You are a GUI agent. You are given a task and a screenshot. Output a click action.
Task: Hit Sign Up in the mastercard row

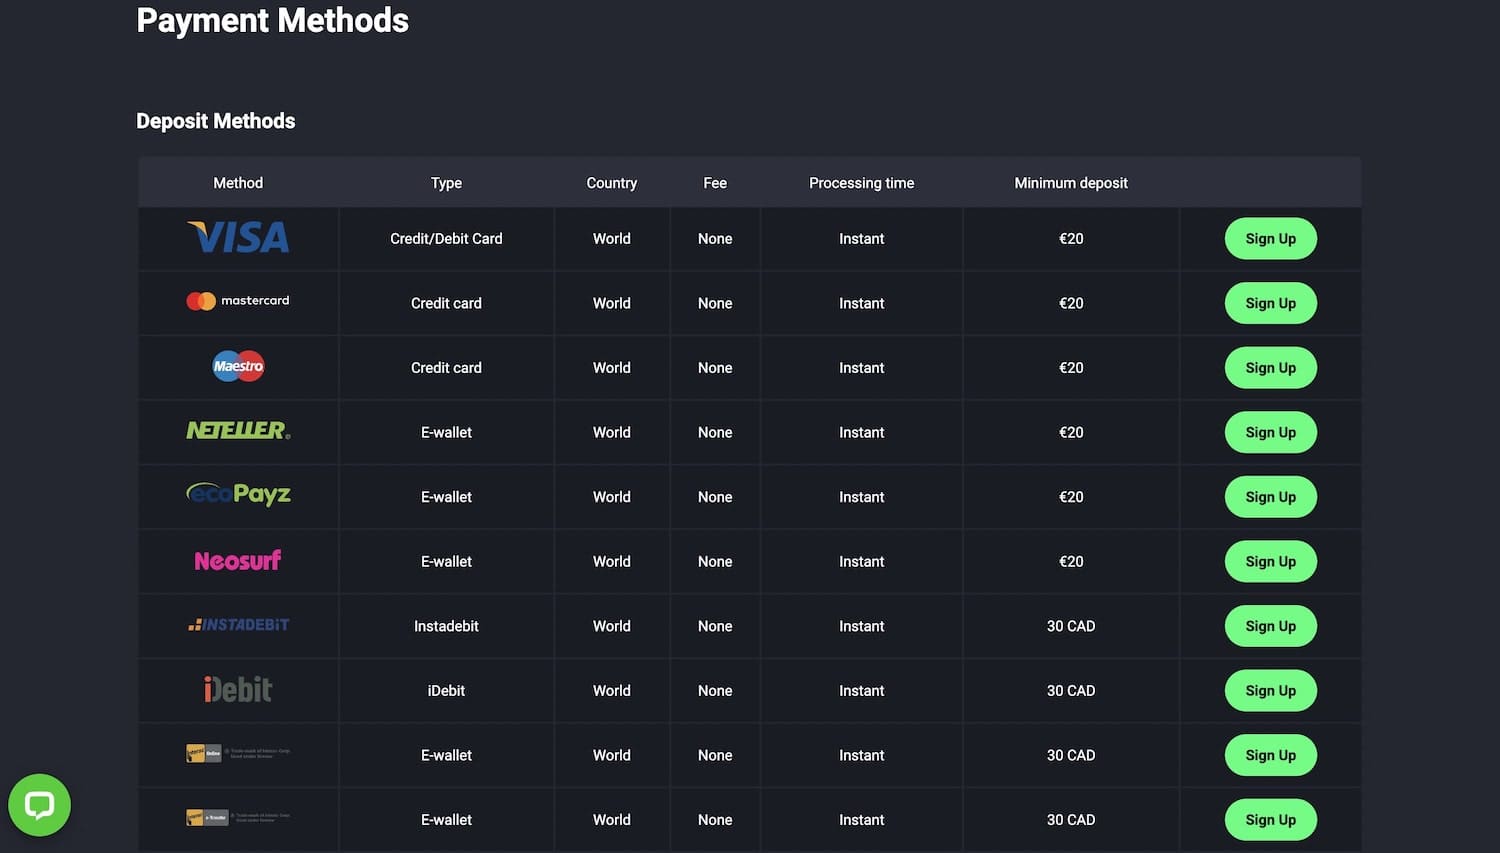(1271, 303)
